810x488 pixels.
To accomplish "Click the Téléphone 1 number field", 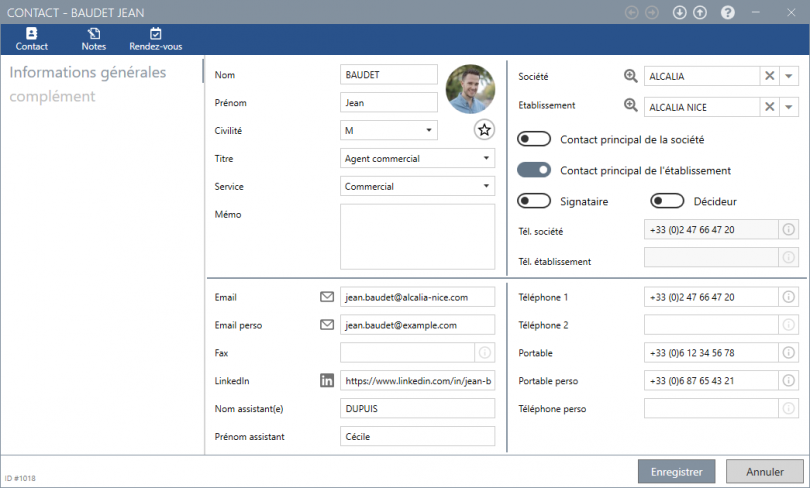I will pyautogui.click(x=711, y=296).
